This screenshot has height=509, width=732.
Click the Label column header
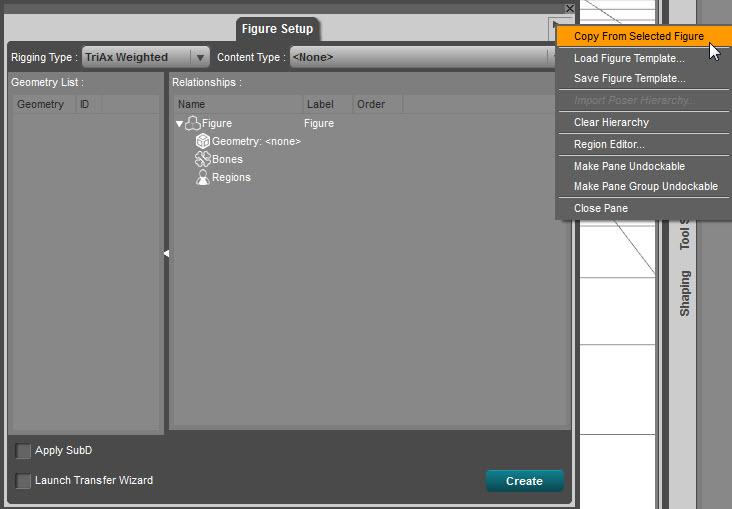coord(328,104)
